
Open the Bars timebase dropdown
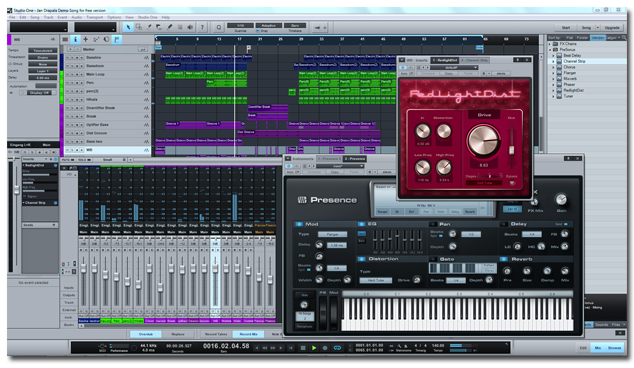click(295, 25)
